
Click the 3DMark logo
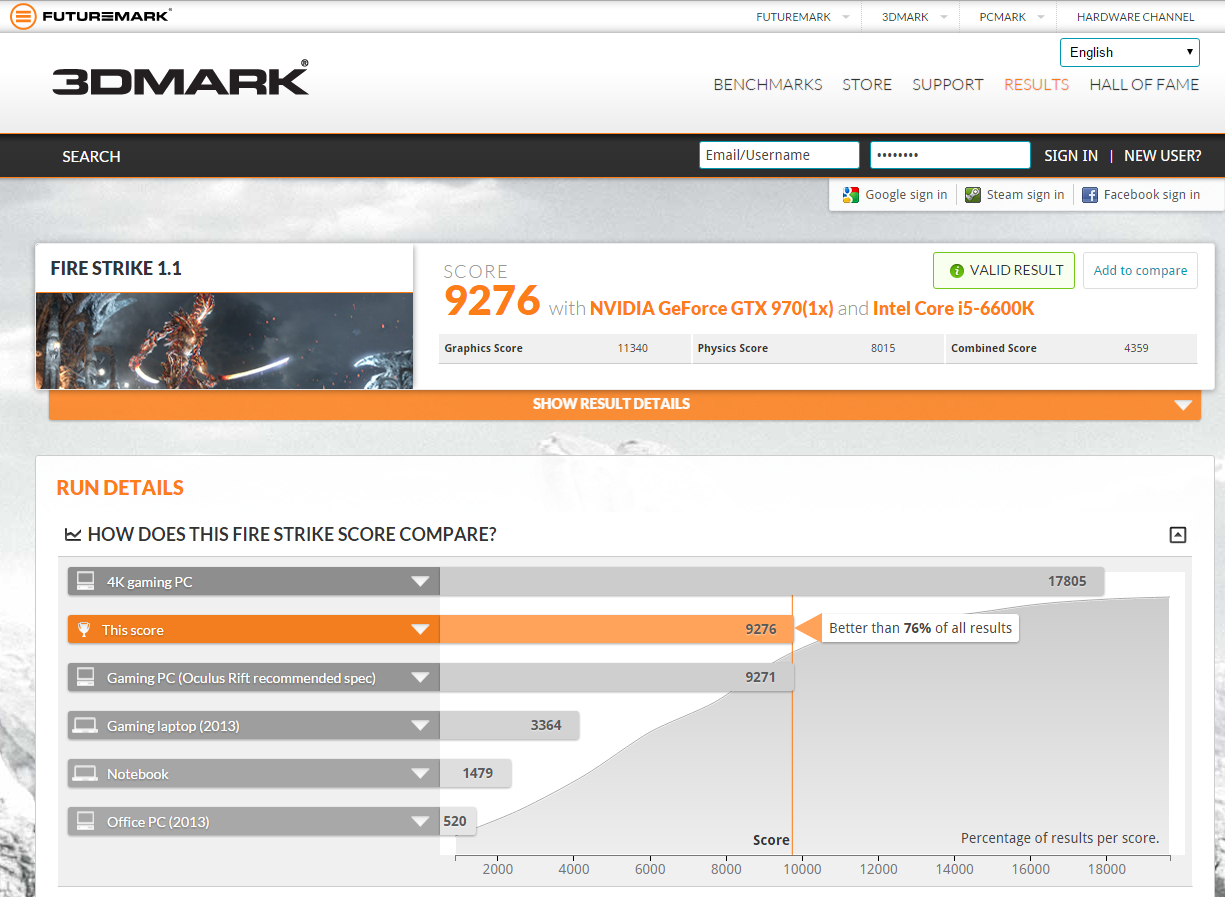click(181, 78)
